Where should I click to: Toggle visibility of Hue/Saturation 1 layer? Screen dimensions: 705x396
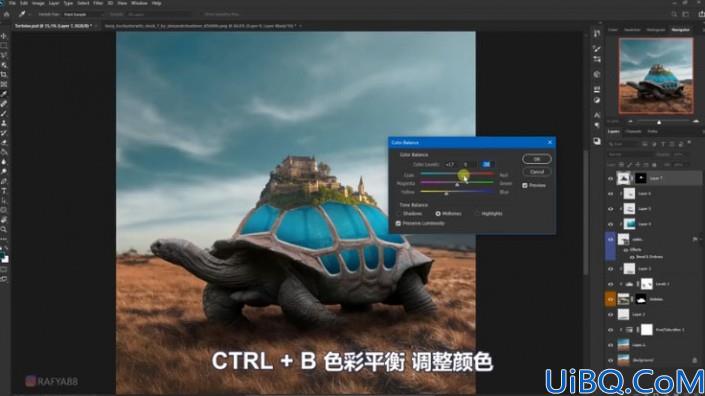pos(610,330)
